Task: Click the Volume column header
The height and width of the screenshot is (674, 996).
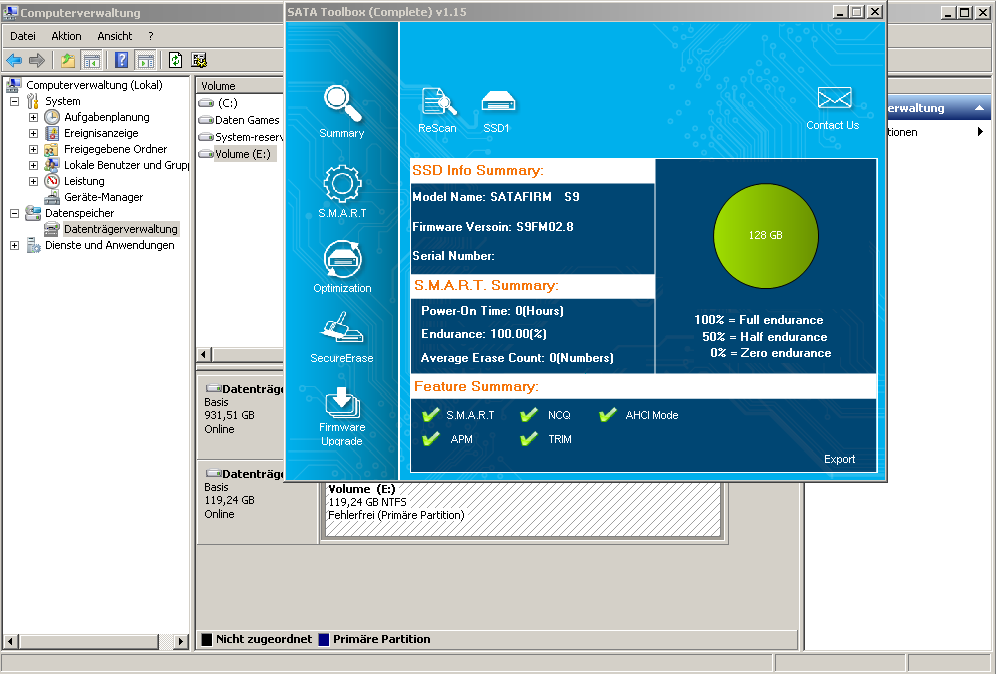Action: tap(240, 86)
